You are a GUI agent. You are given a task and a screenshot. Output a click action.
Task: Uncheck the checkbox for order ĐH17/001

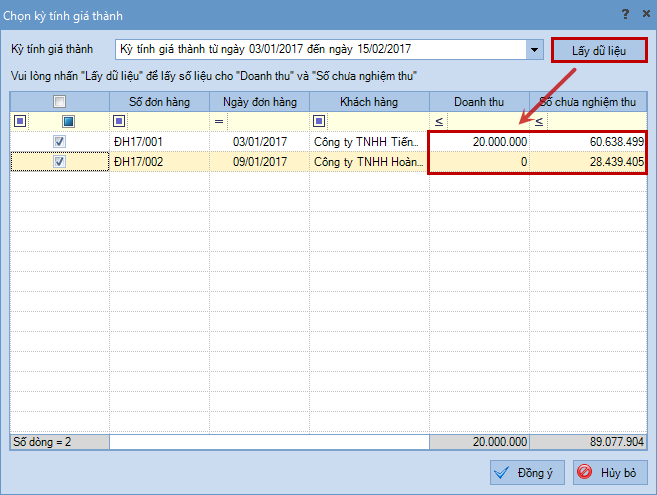tap(60, 142)
